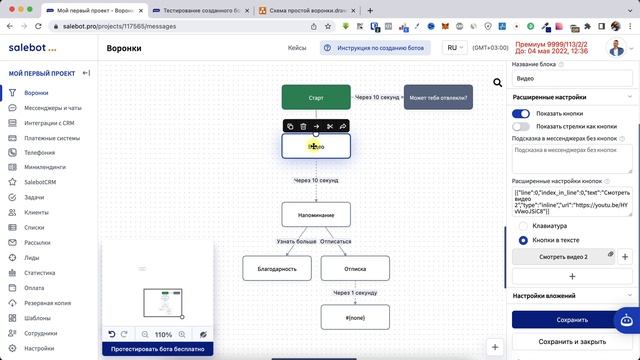Collapse Расширенные настройки section

(629, 97)
